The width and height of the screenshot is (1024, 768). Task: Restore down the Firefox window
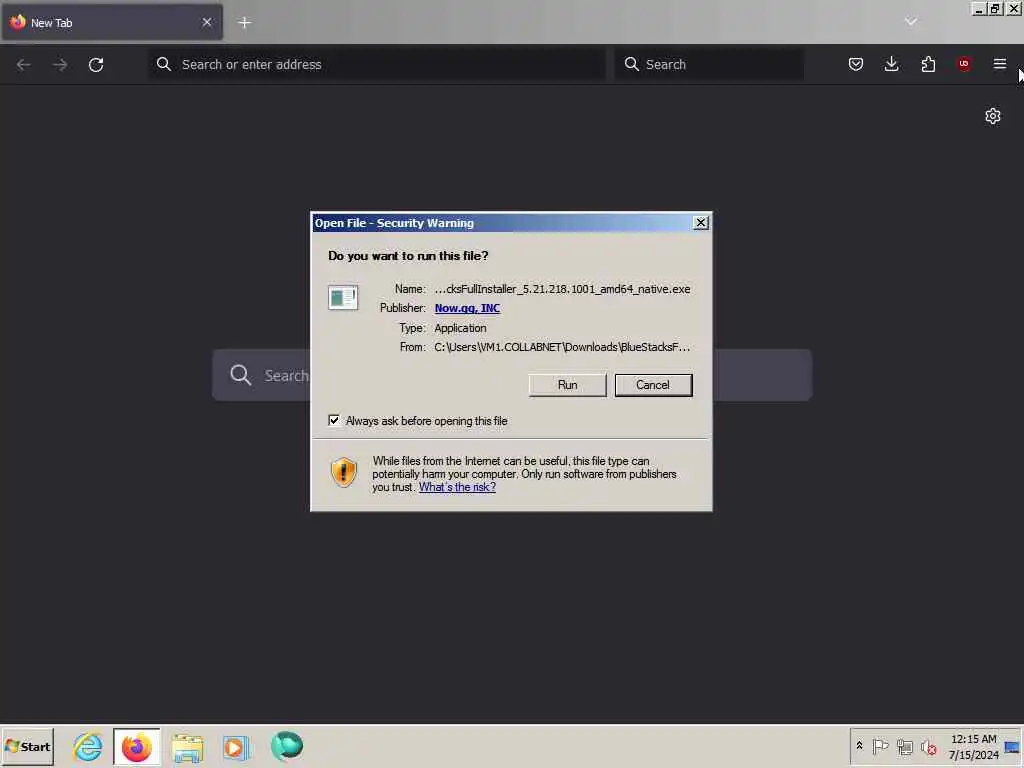pos(995,8)
